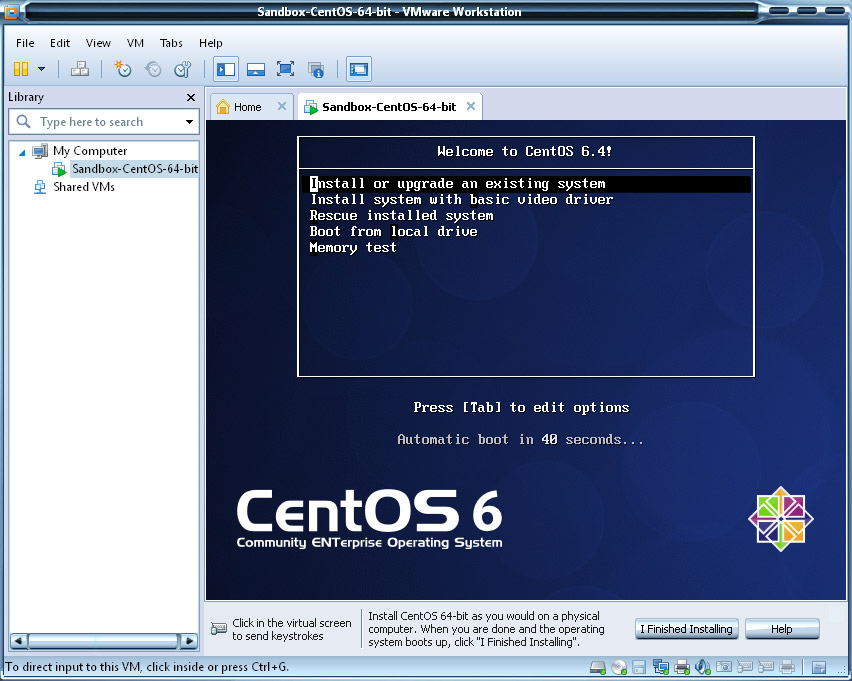Open the Snapshot Manager wrench-clock icon
Image resolution: width=852 pixels, height=681 pixels.
pos(183,69)
